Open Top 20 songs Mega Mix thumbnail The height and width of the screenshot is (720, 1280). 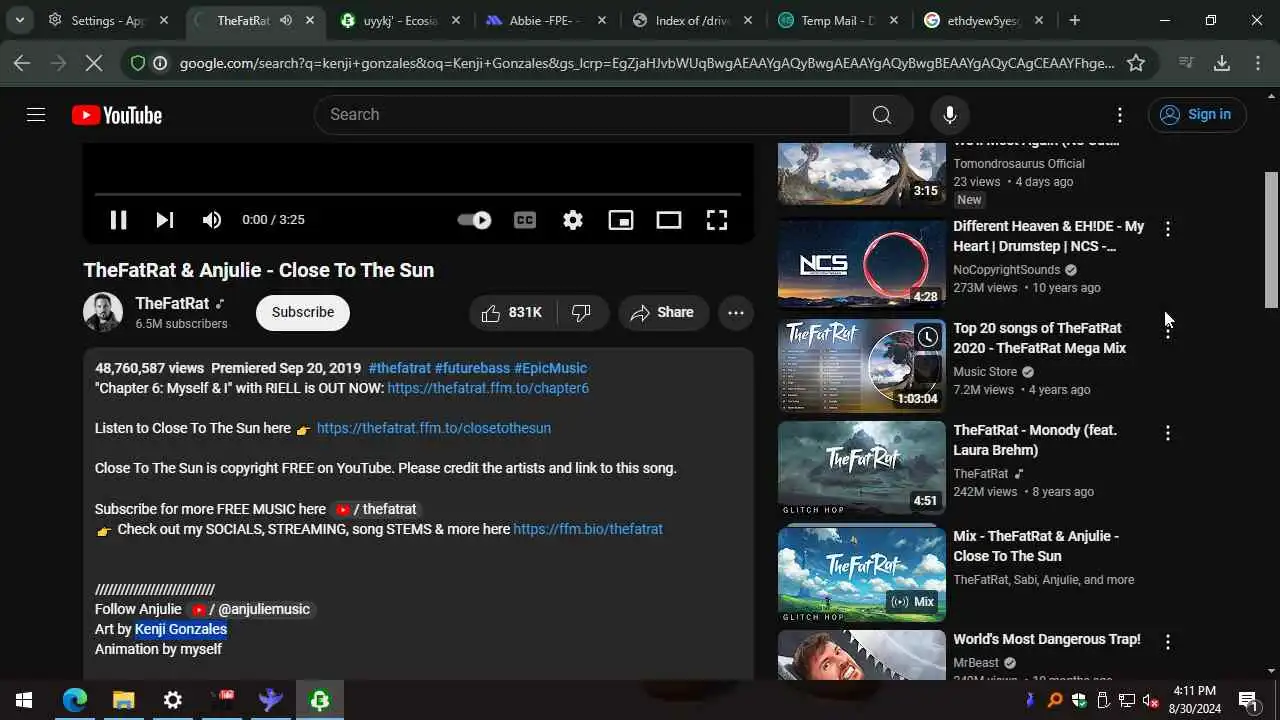(x=862, y=366)
